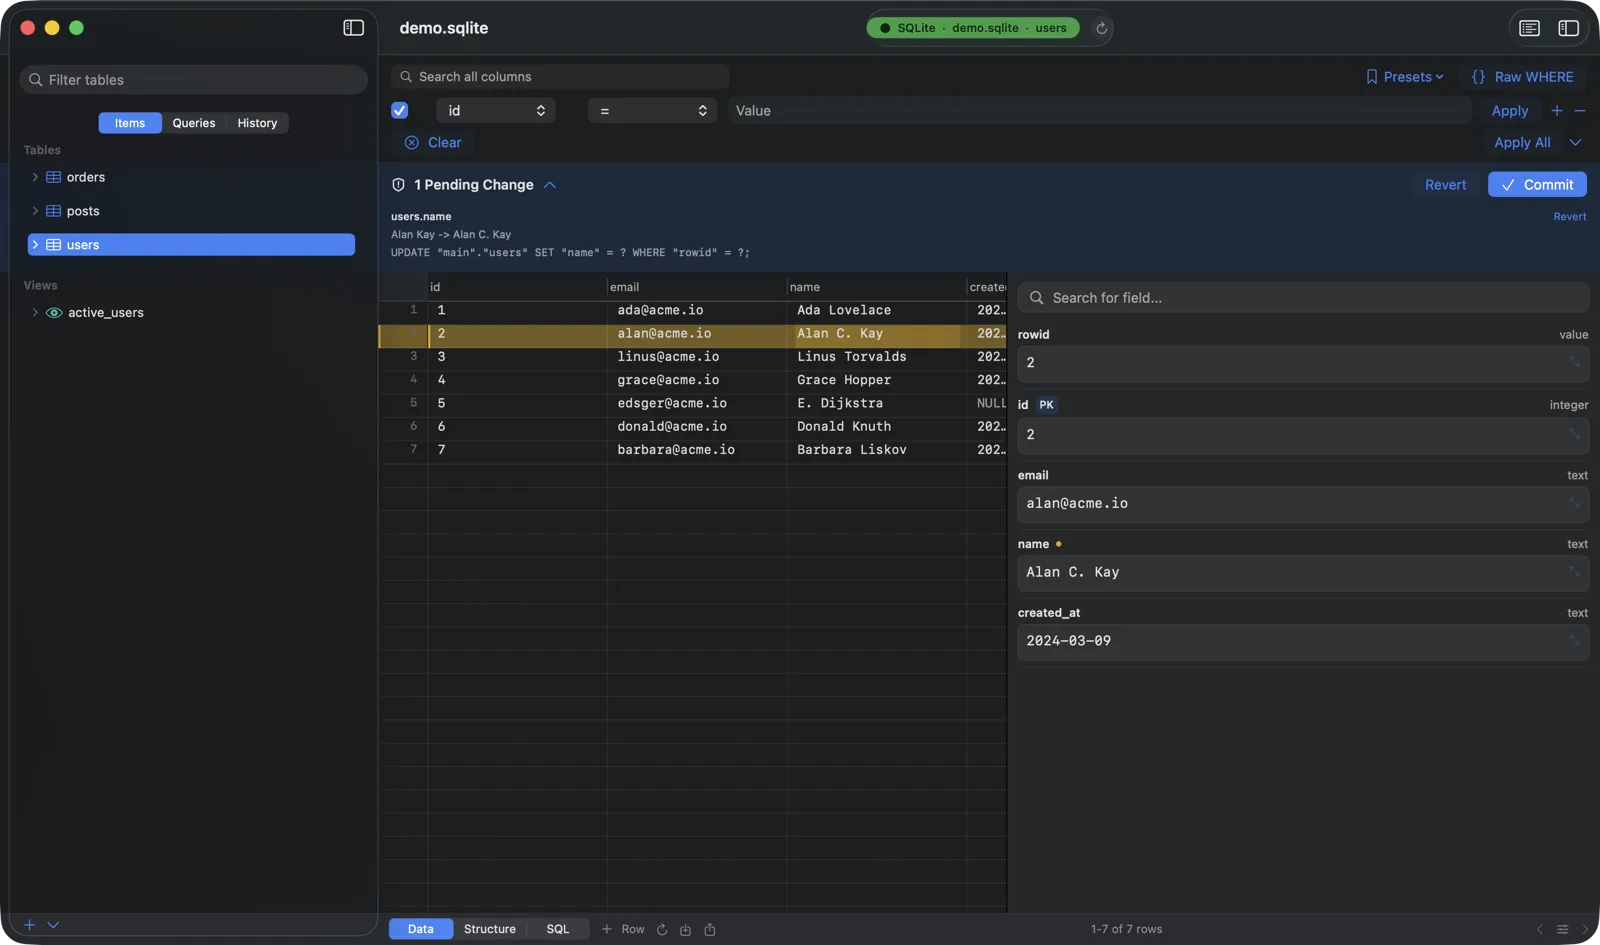Switch to Raw WHERE mode
The height and width of the screenshot is (945, 1600).
[x=1523, y=77]
